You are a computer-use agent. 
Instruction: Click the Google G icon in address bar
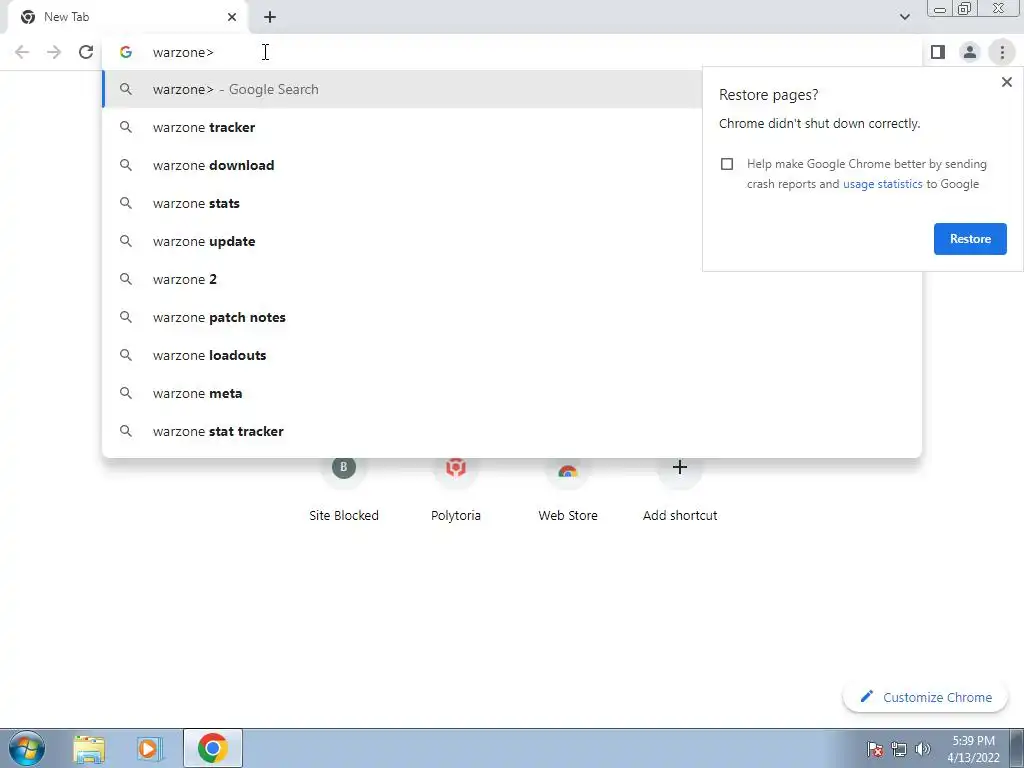click(x=126, y=52)
